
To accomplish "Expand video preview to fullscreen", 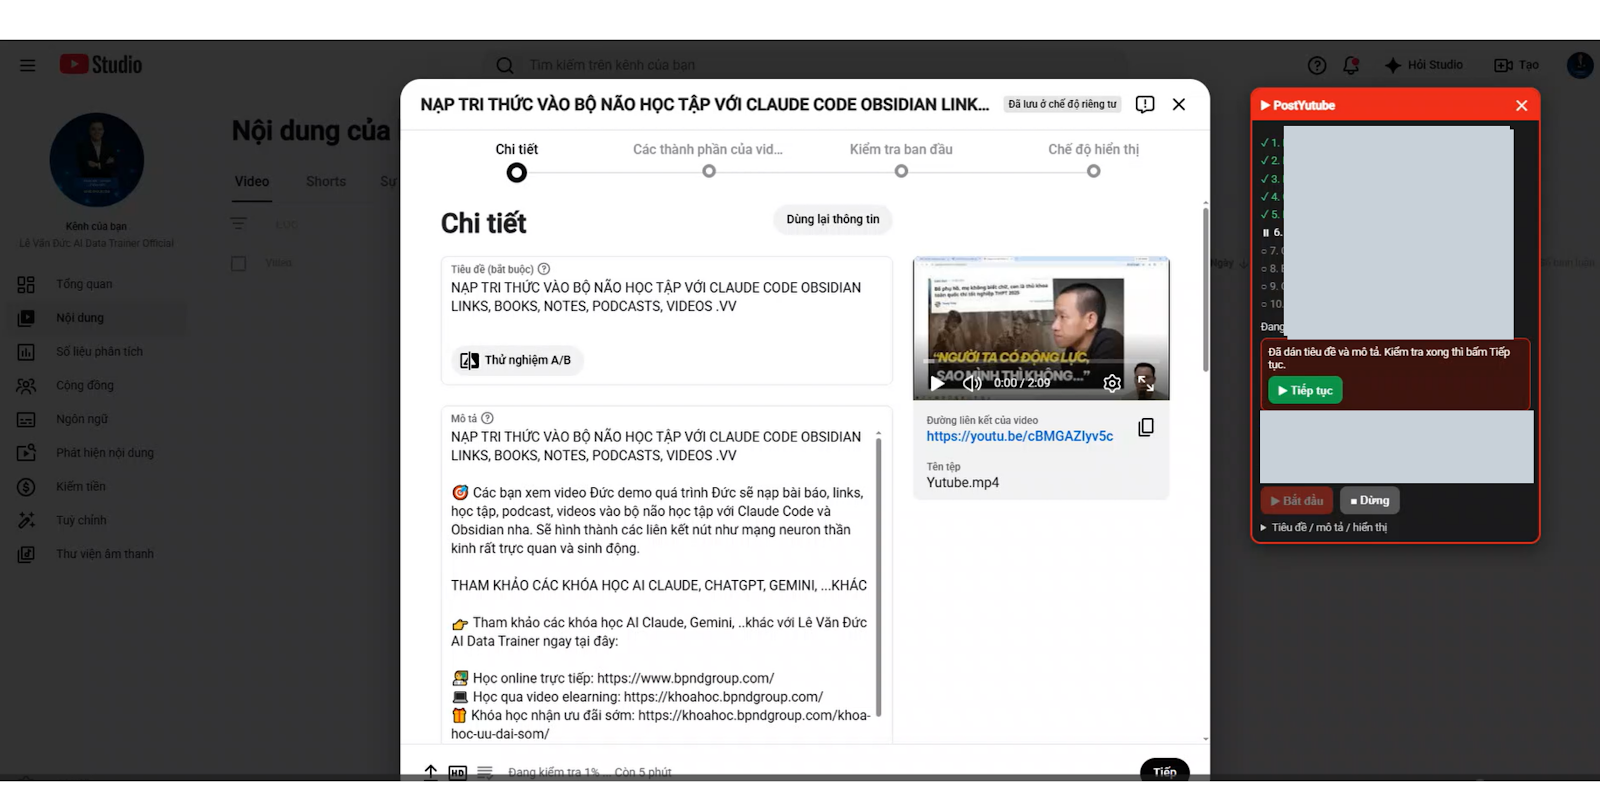I will (x=1146, y=382).
